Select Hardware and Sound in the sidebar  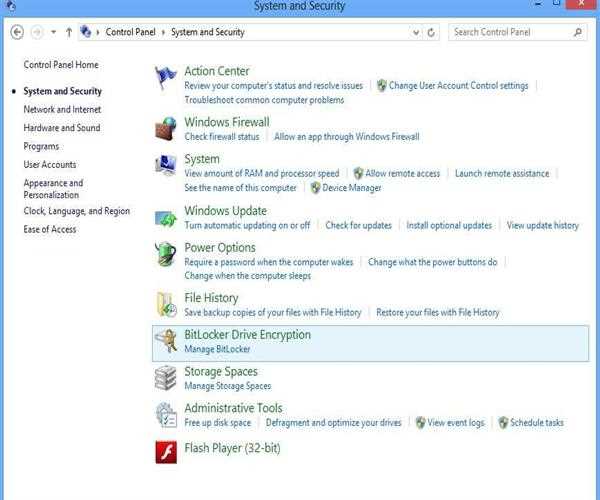62,128
